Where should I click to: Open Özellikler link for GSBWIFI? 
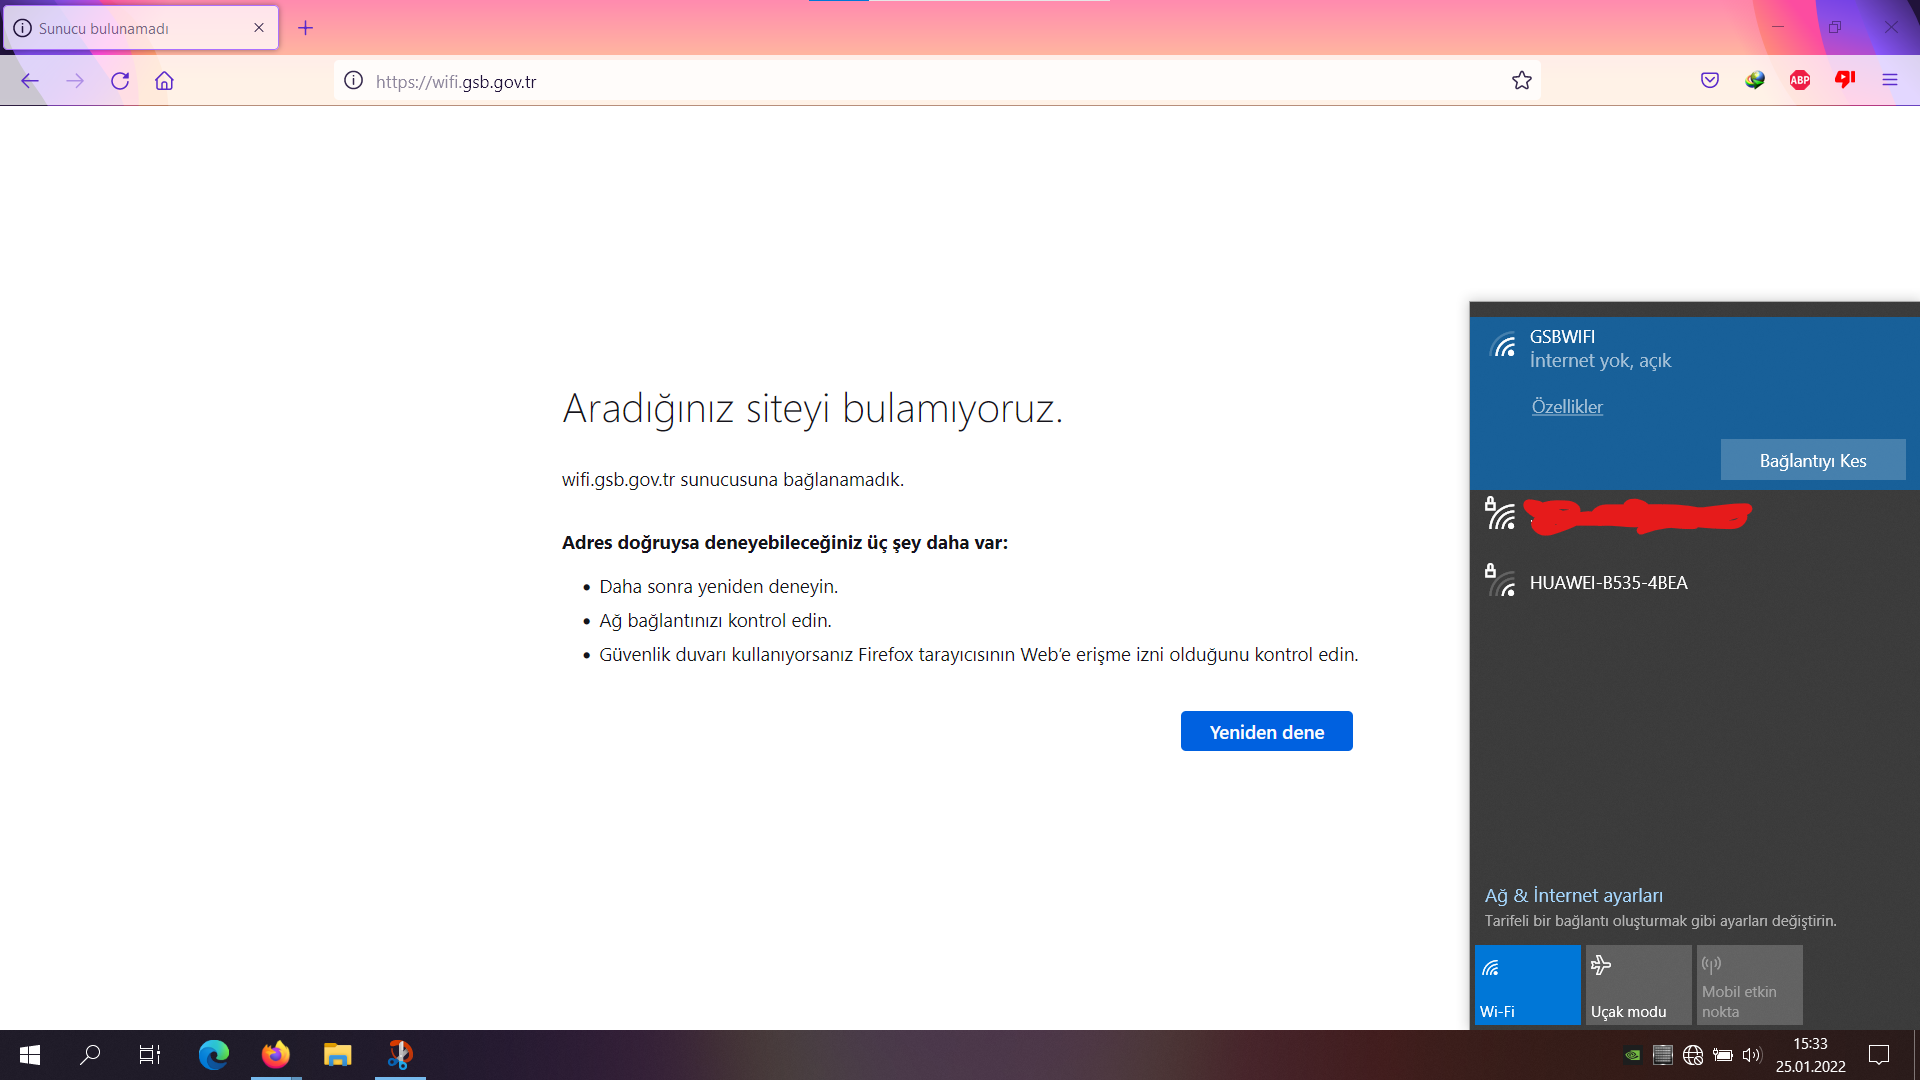tap(1566, 407)
